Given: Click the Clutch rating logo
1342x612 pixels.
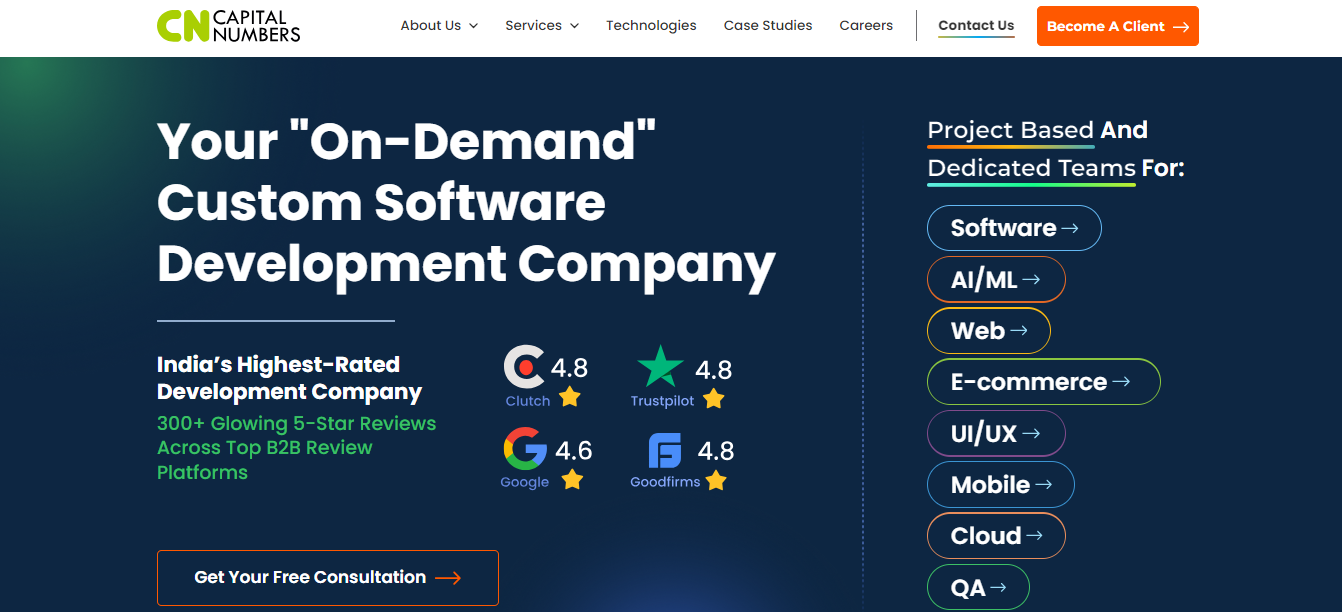Looking at the screenshot, I should 524,367.
